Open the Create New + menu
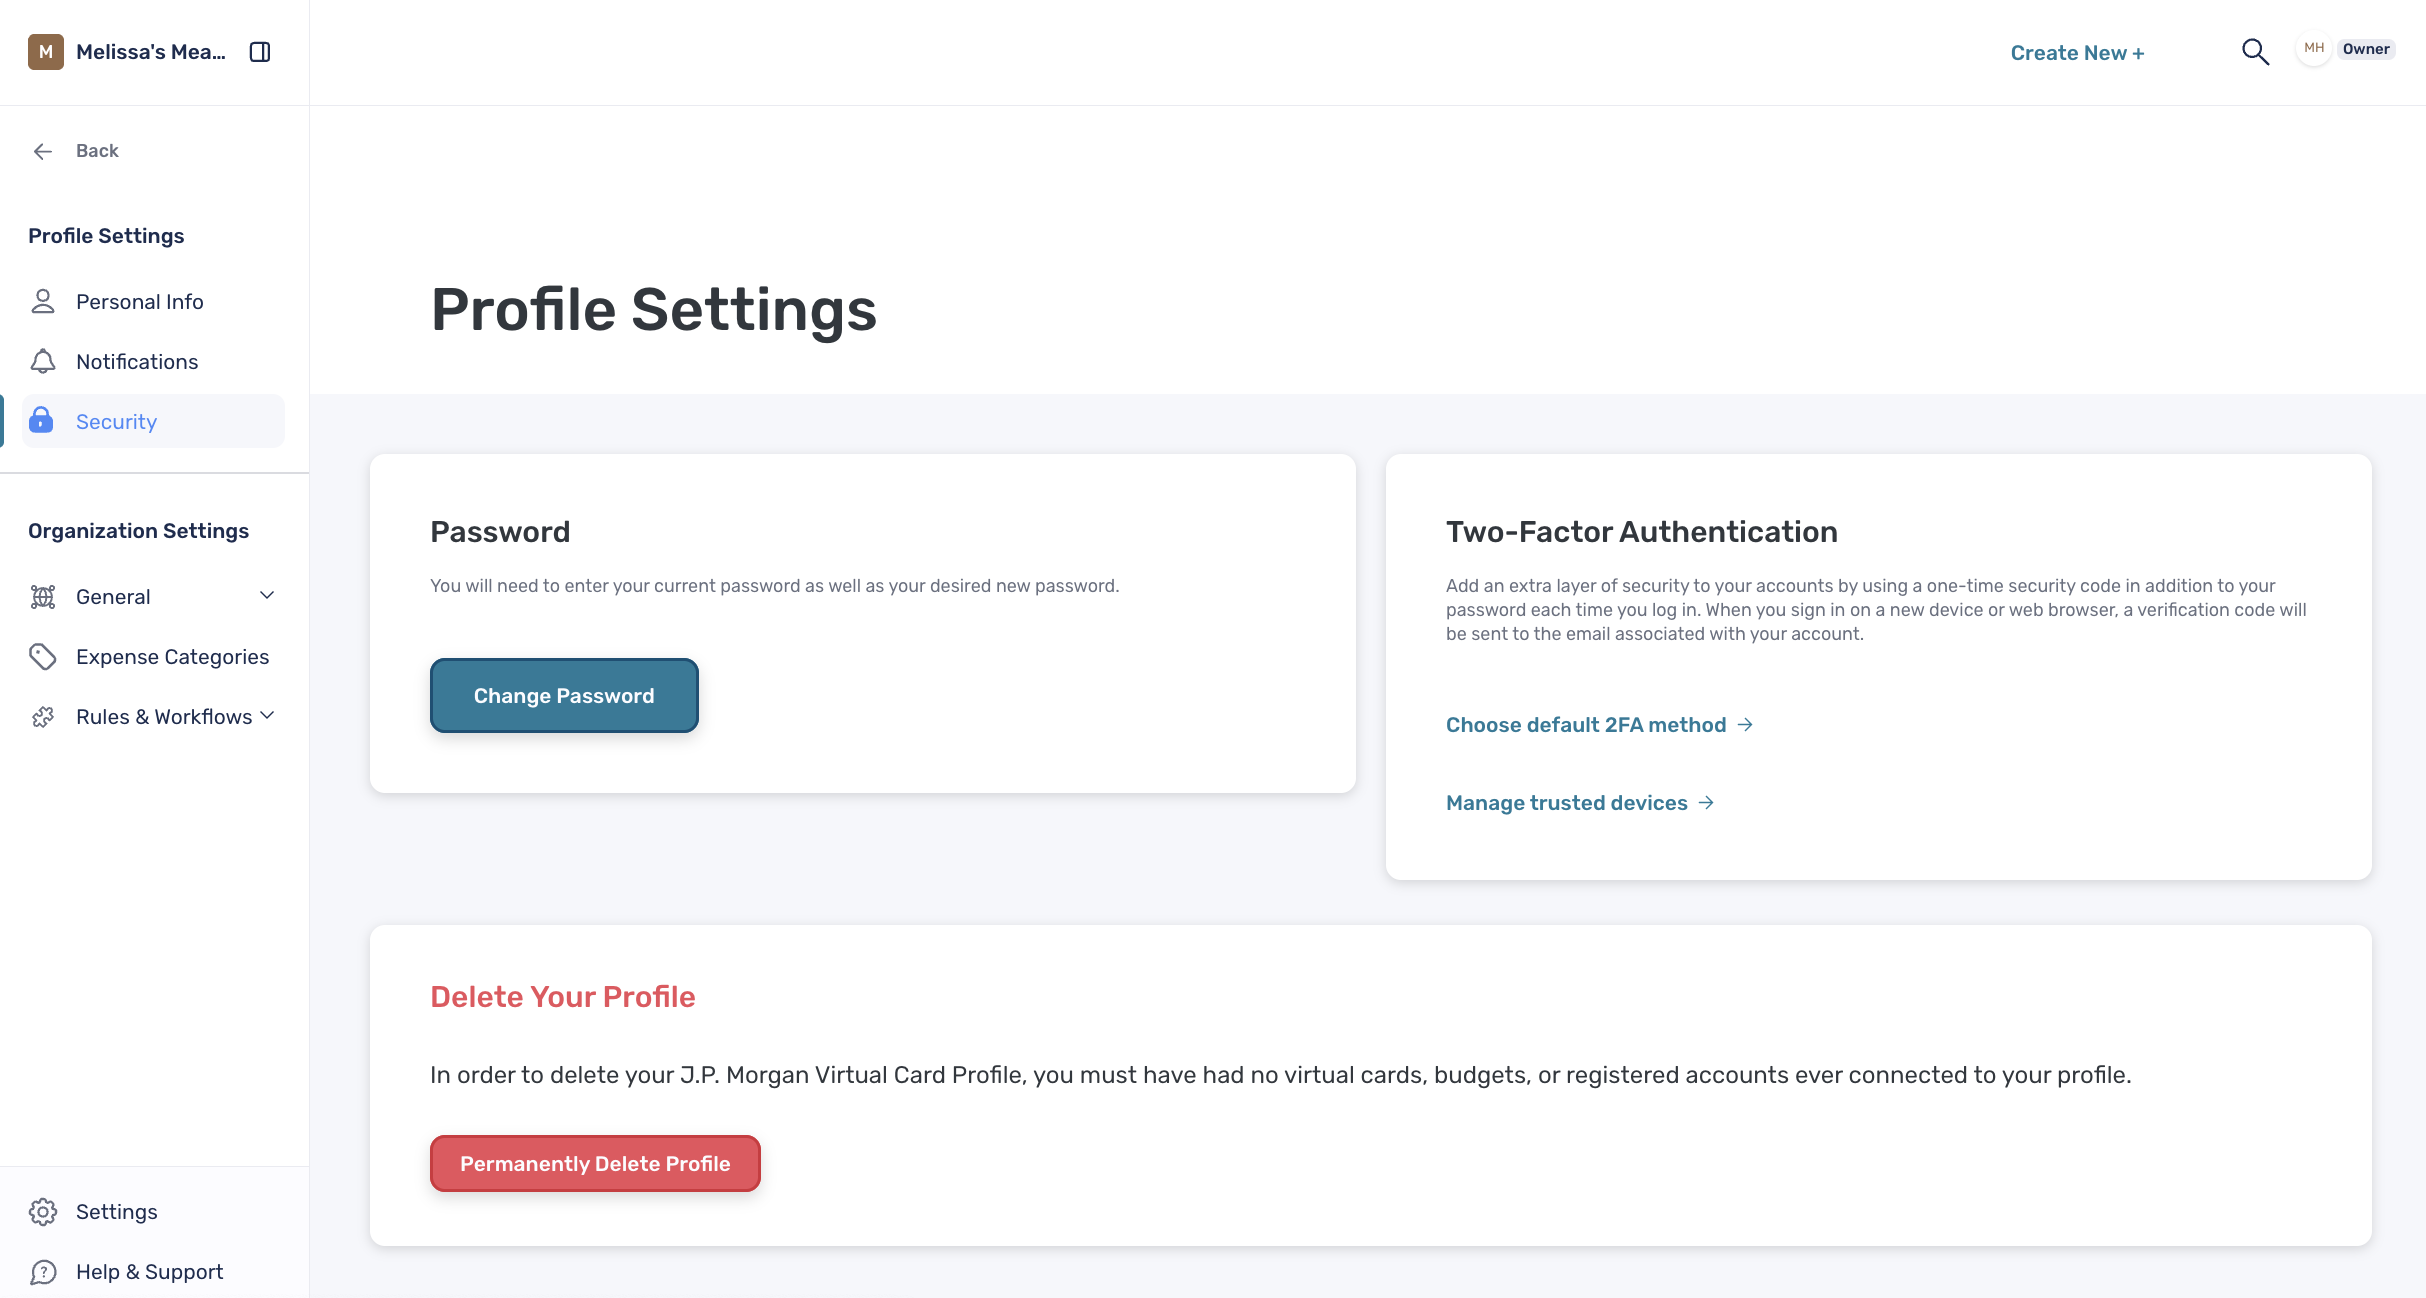This screenshot has height=1298, width=2426. [x=2077, y=53]
